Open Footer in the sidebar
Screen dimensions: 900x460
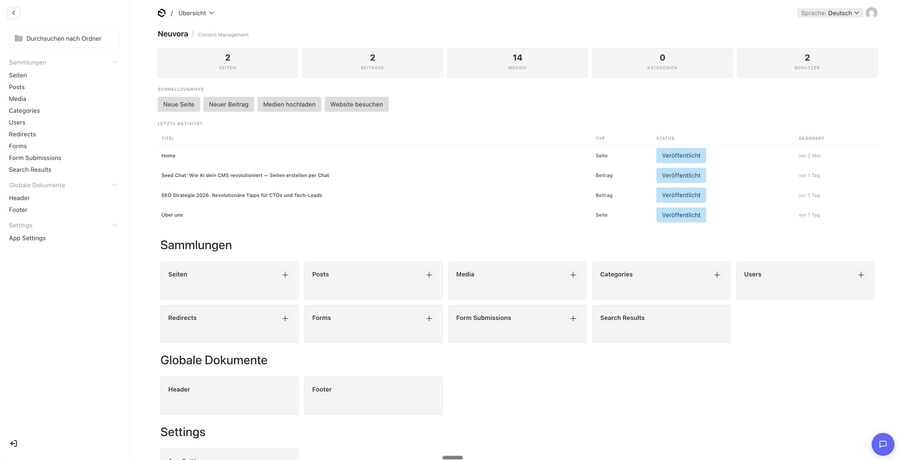pyautogui.click(x=18, y=210)
